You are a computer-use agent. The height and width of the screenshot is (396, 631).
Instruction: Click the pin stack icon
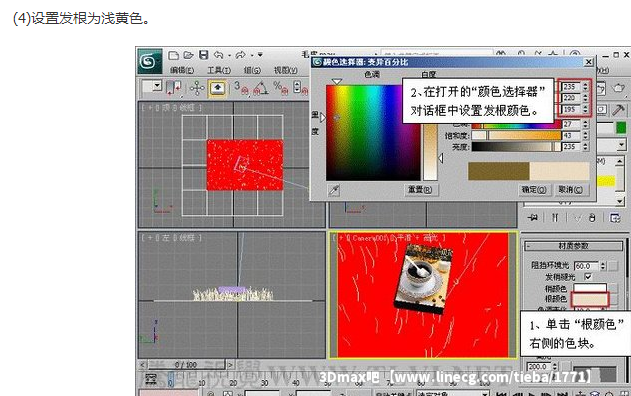pos(533,218)
